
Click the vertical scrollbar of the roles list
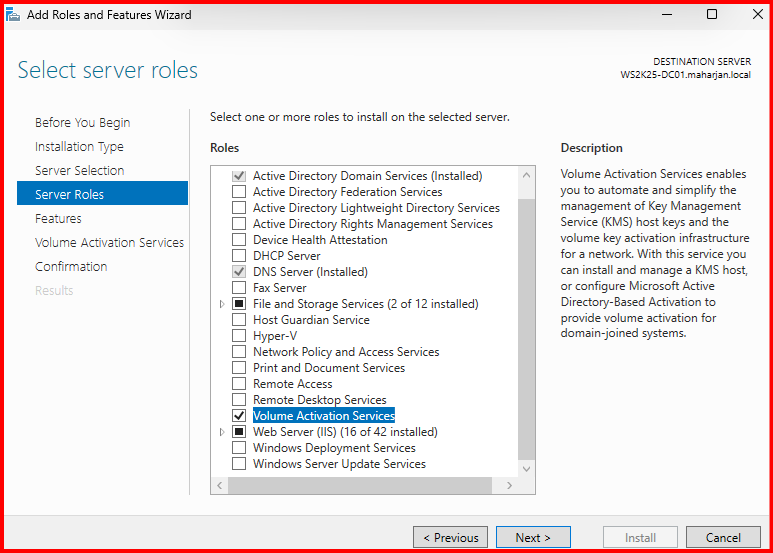pyautogui.click(x=526, y=320)
